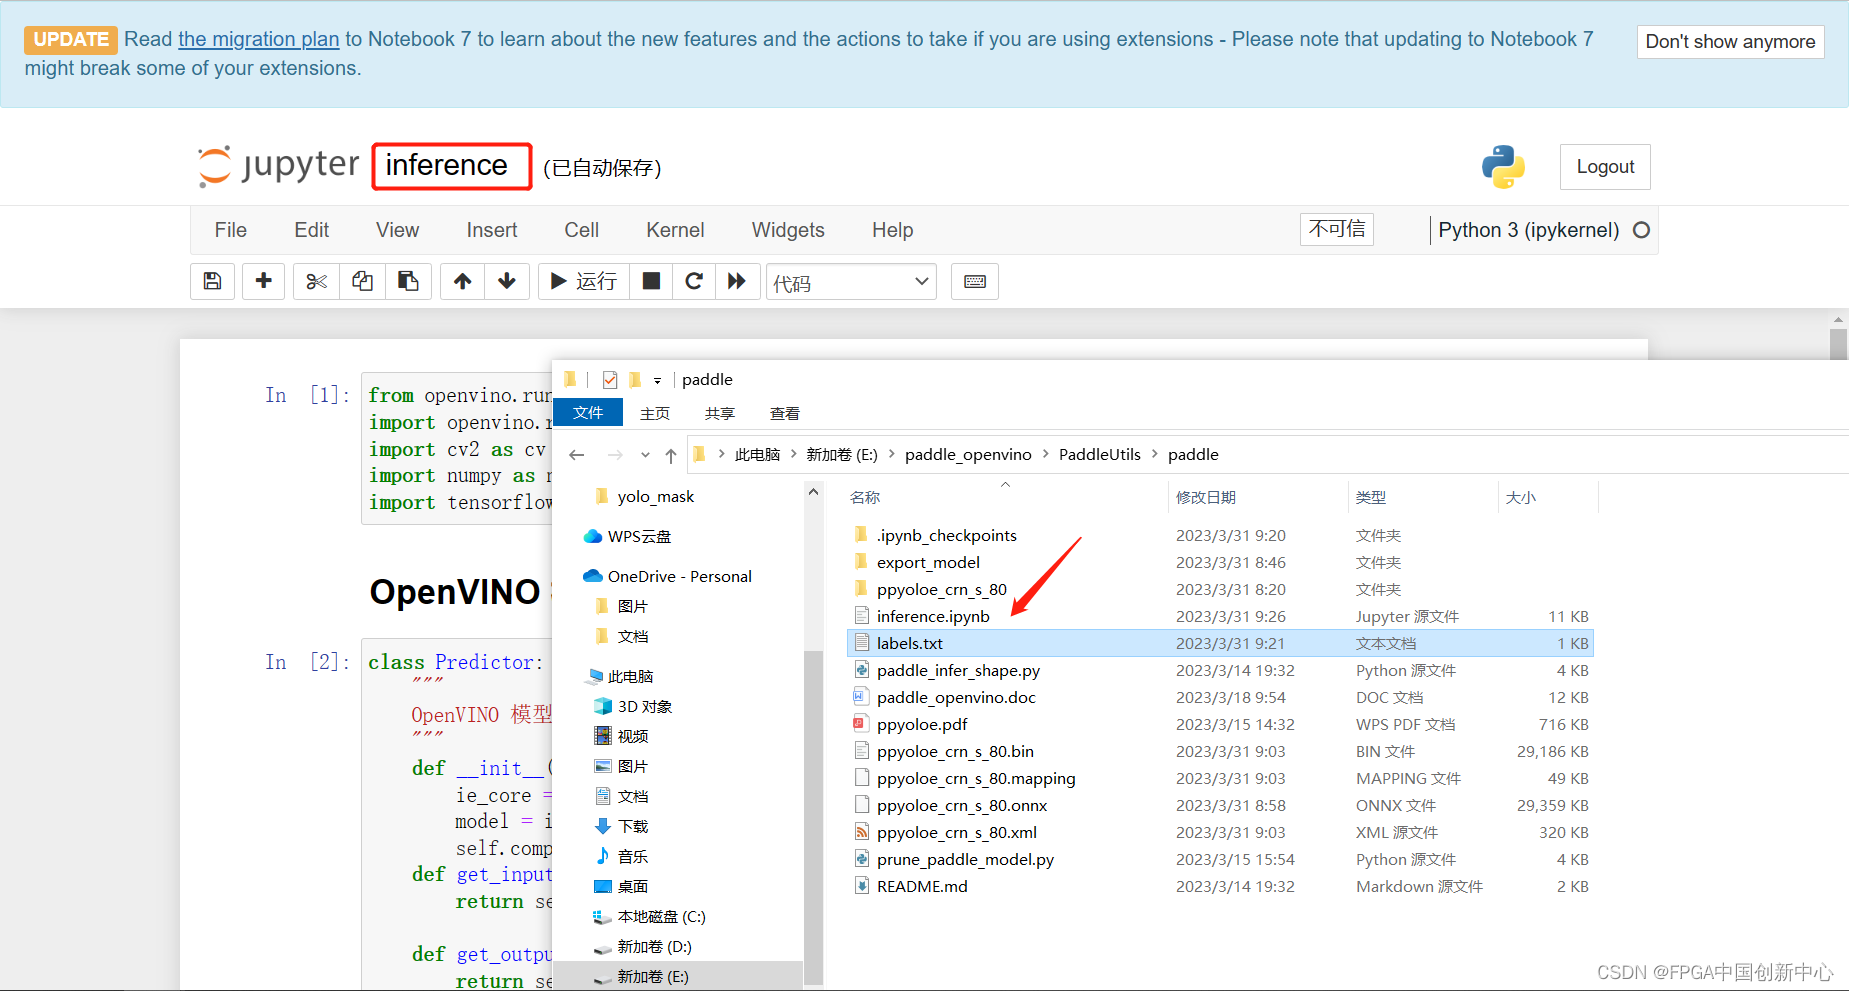Click the properties checkmark icon in Explorer title bar
Screen dimensions: 1849x991
click(x=610, y=380)
